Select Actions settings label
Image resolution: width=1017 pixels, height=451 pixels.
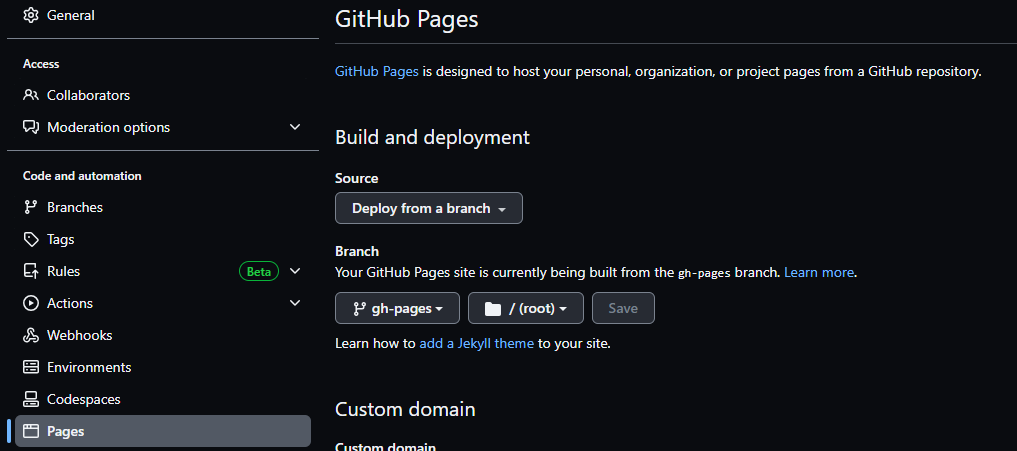pyautogui.click(x=69, y=303)
